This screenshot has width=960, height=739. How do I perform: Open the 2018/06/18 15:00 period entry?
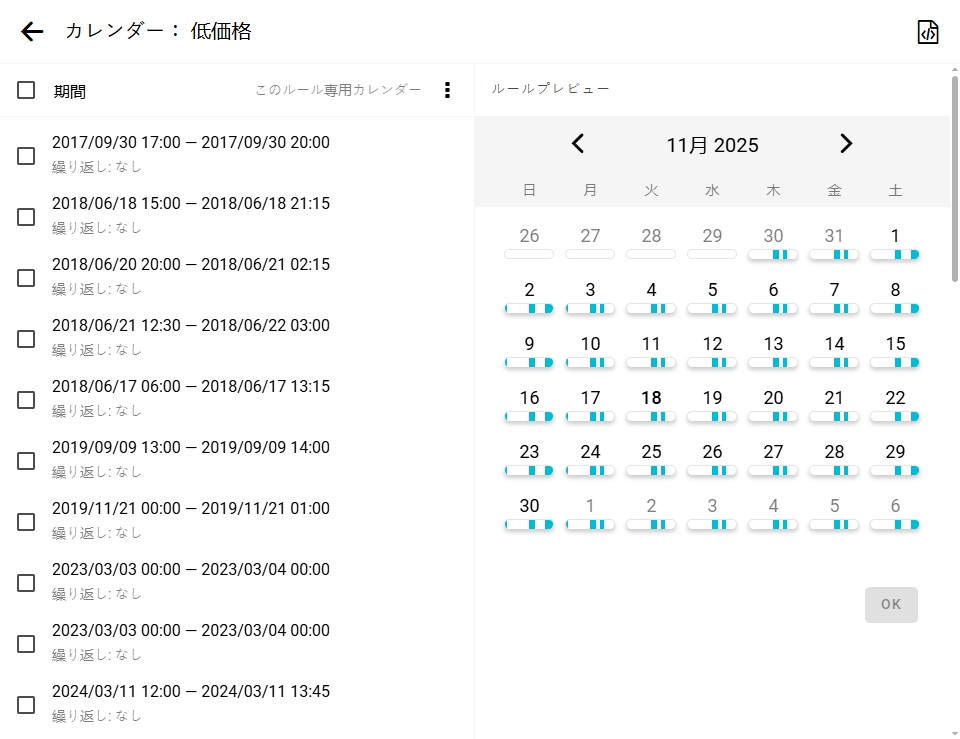pyautogui.click(x=191, y=204)
